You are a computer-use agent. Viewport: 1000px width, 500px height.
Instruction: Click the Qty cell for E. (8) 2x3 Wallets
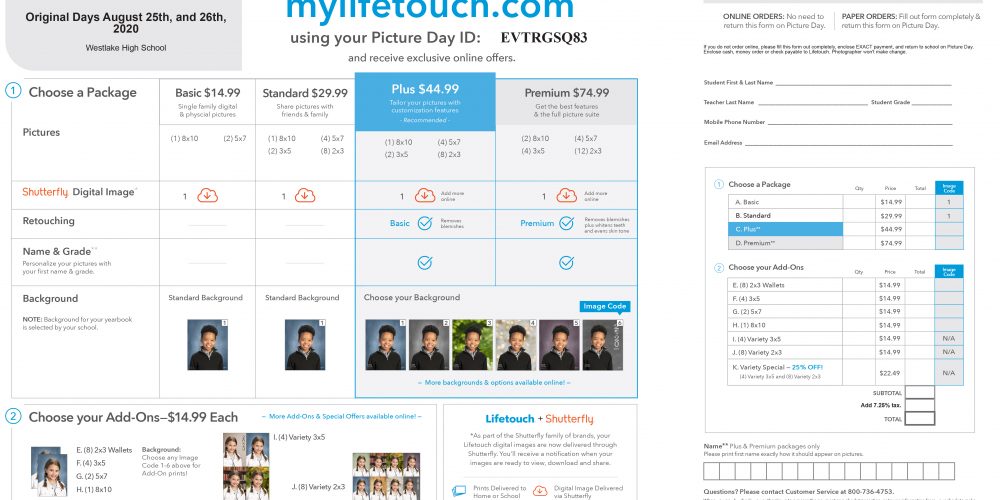coord(858,285)
